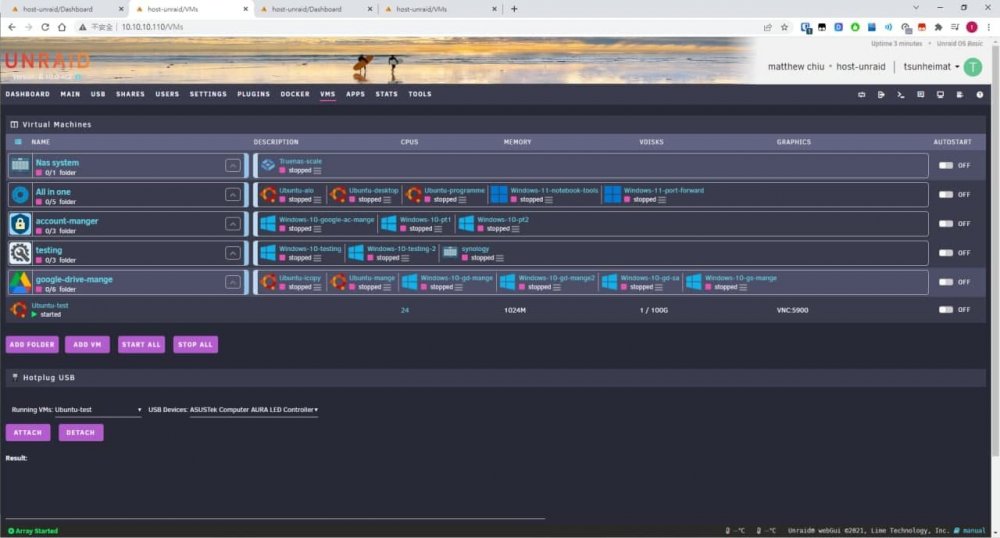Click the Windows-10-gd-mange2 VM name
Image resolution: width=1000 pixels, height=538 pixels.
[556, 278]
